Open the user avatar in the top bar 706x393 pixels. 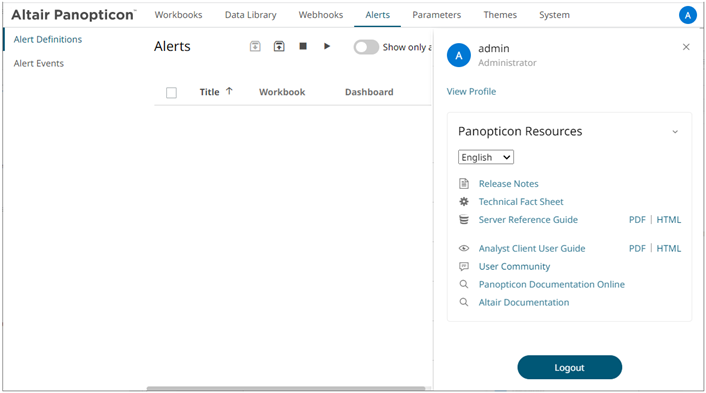688,15
